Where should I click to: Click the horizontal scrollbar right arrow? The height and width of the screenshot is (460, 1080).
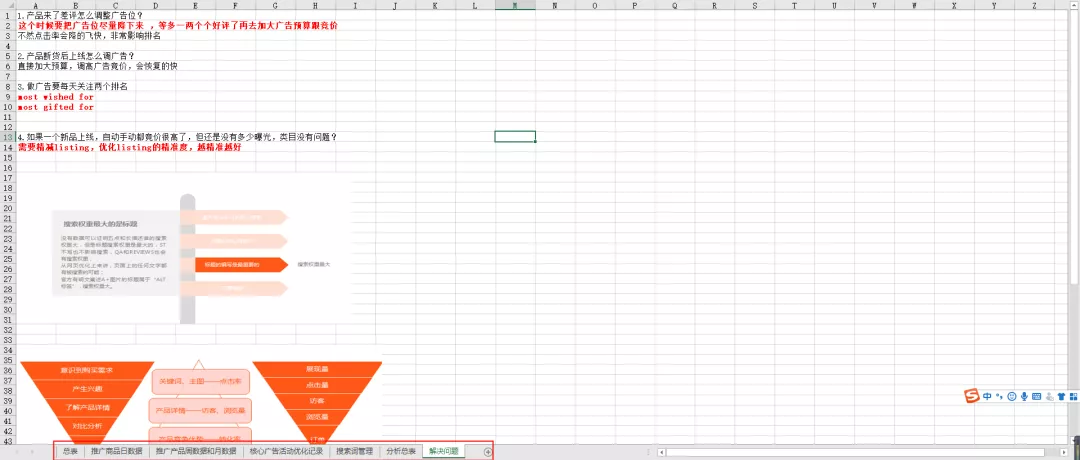tap(1066, 452)
